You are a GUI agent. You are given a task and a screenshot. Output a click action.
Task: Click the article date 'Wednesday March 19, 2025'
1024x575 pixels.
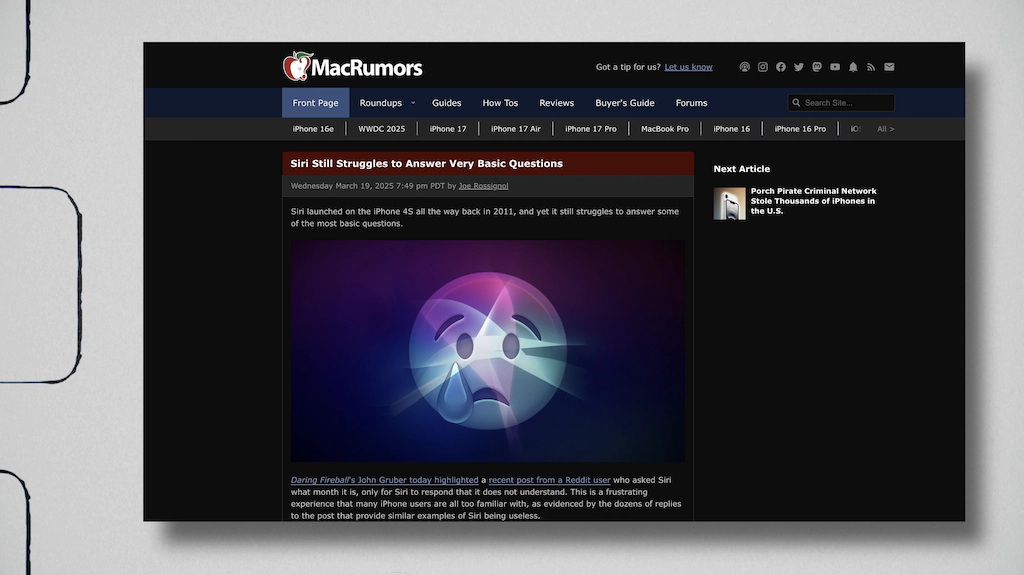pyautogui.click(x=342, y=186)
